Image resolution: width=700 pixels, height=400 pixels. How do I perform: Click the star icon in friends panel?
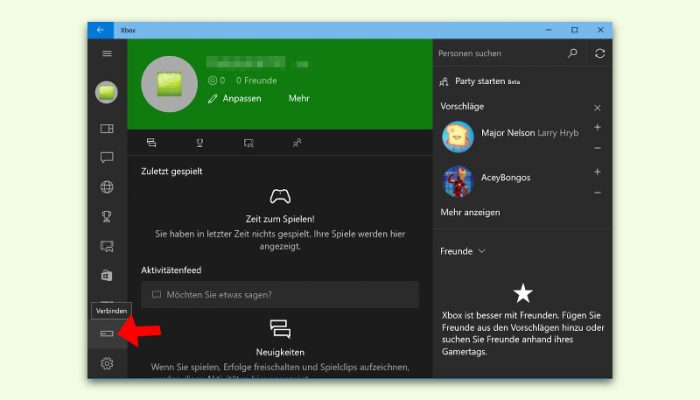pos(523,293)
